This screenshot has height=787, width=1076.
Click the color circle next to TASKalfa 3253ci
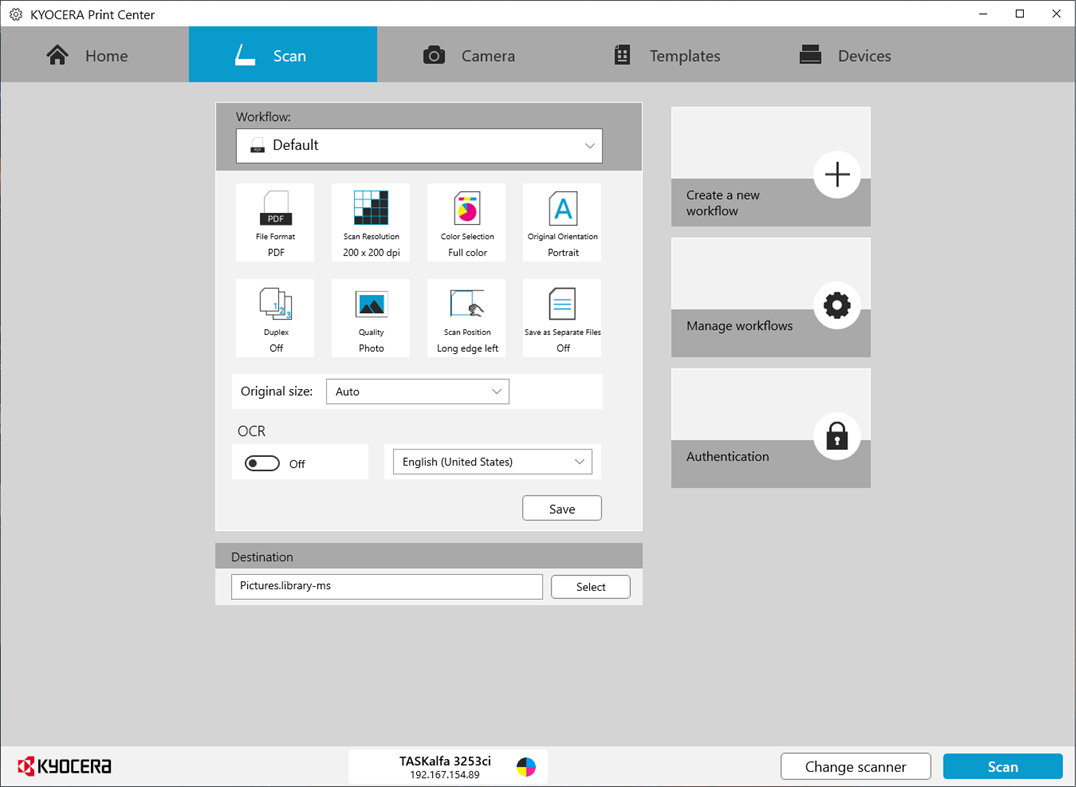point(524,766)
